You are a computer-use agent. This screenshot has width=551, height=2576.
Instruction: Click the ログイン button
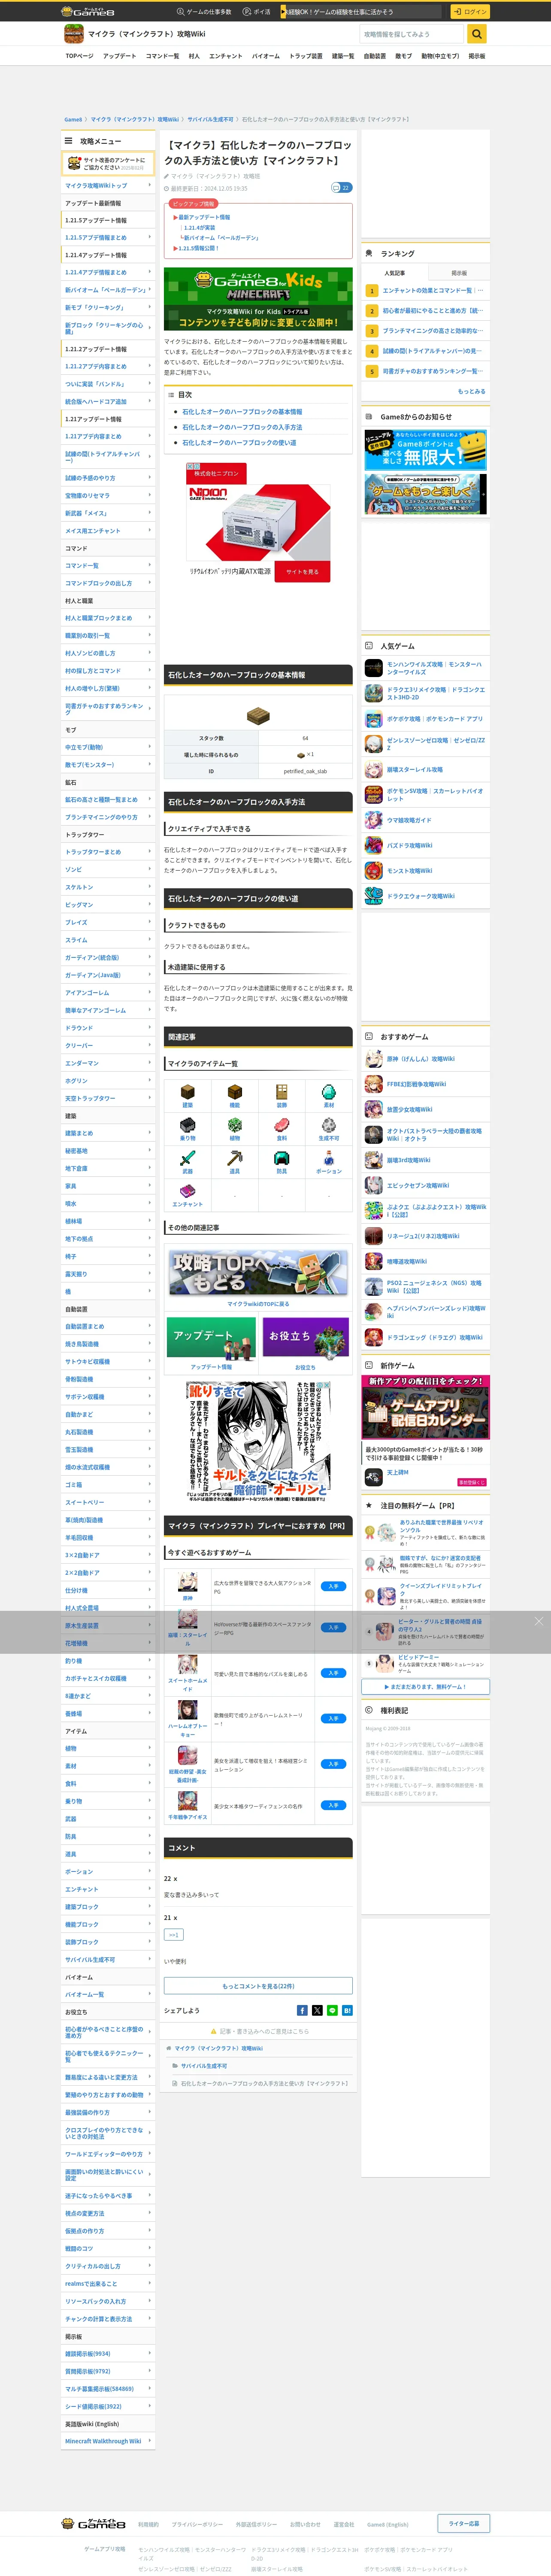click(470, 12)
